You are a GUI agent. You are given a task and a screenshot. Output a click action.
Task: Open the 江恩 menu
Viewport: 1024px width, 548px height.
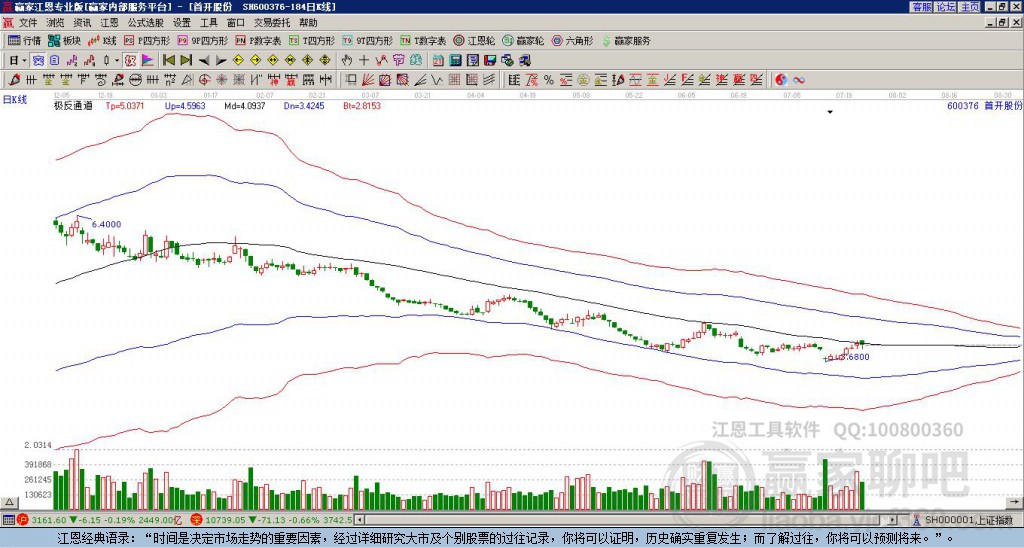pos(109,23)
